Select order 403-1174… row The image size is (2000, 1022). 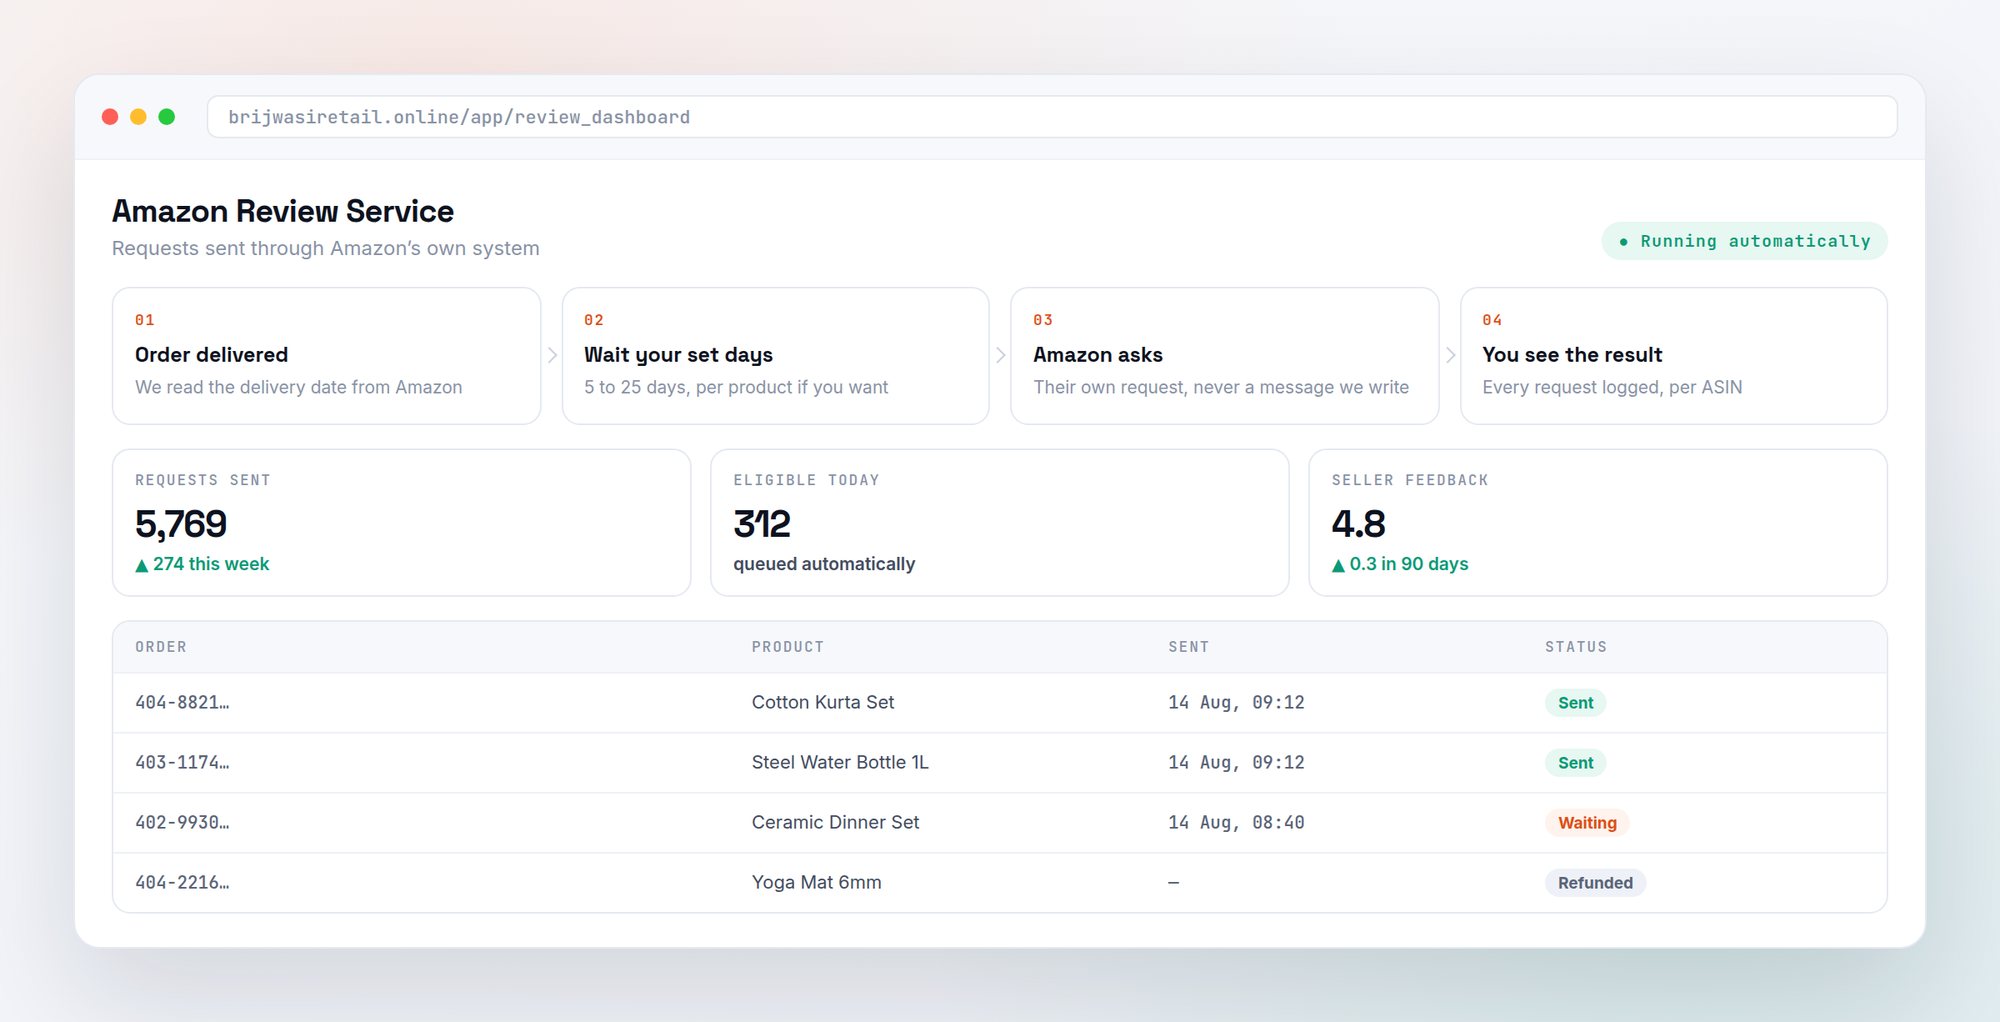coord(1000,763)
